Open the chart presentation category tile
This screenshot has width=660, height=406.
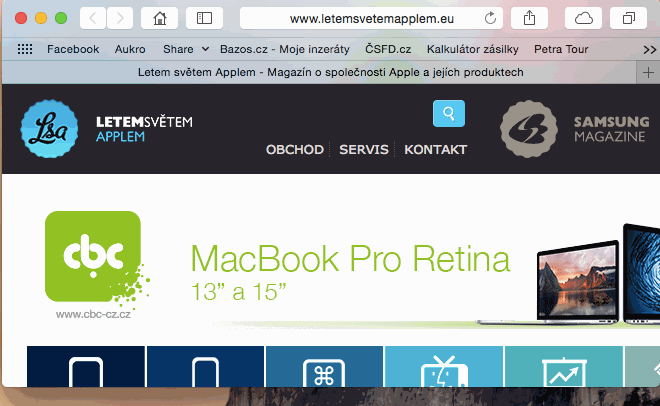tap(564, 366)
